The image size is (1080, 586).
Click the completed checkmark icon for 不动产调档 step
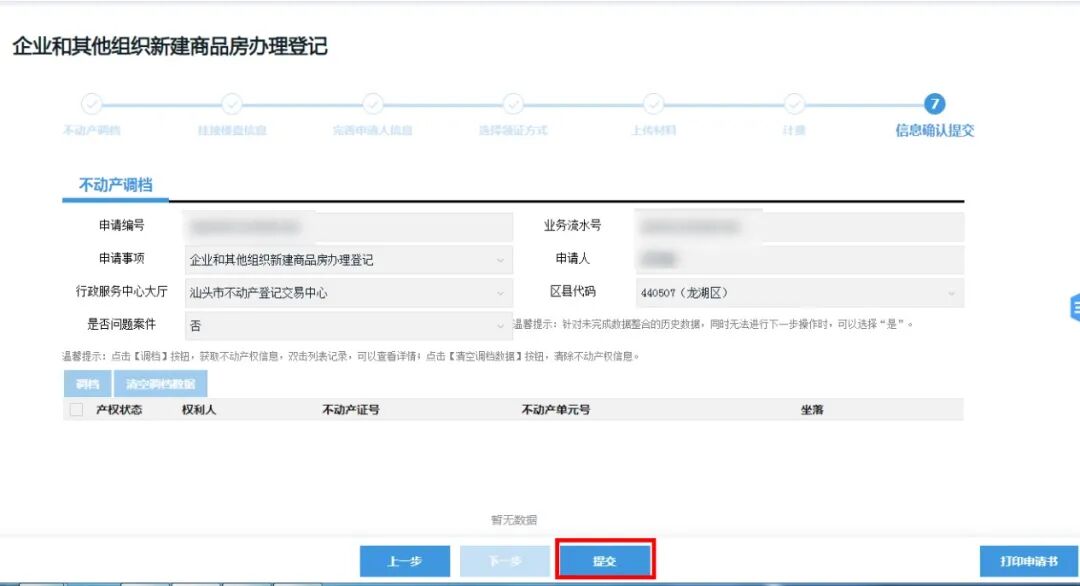click(x=93, y=104)
